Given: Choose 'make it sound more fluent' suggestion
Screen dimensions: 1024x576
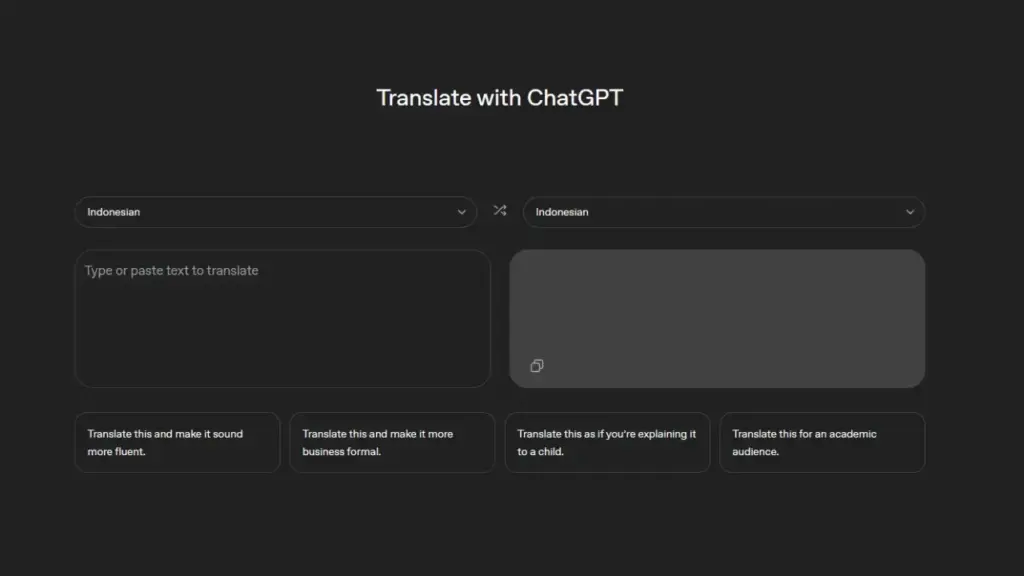Looking at the screenshot, I should [177, 442].
